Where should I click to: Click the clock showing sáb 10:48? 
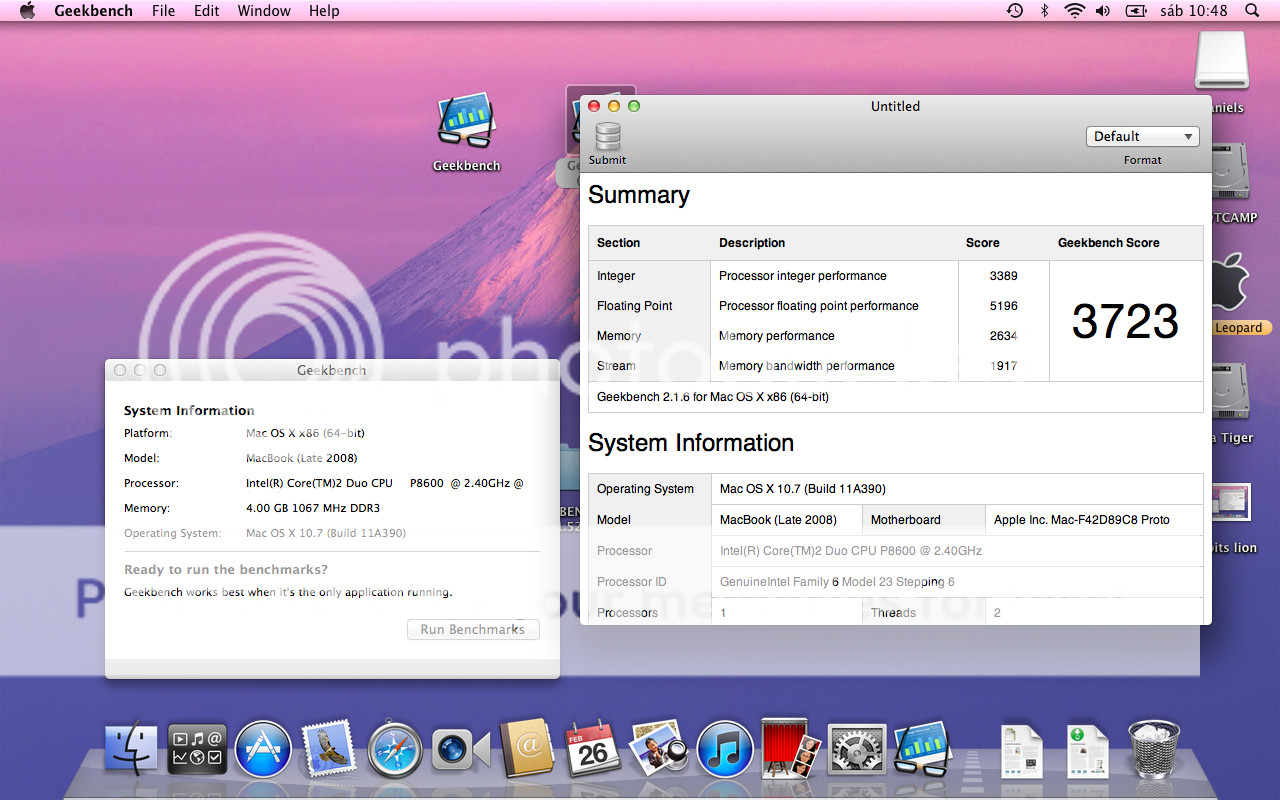1194,10
